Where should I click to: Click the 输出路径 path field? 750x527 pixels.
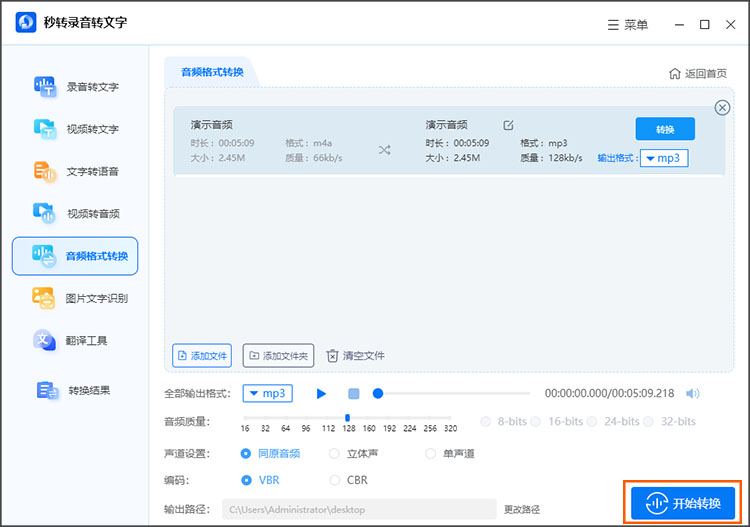[359, 509]
